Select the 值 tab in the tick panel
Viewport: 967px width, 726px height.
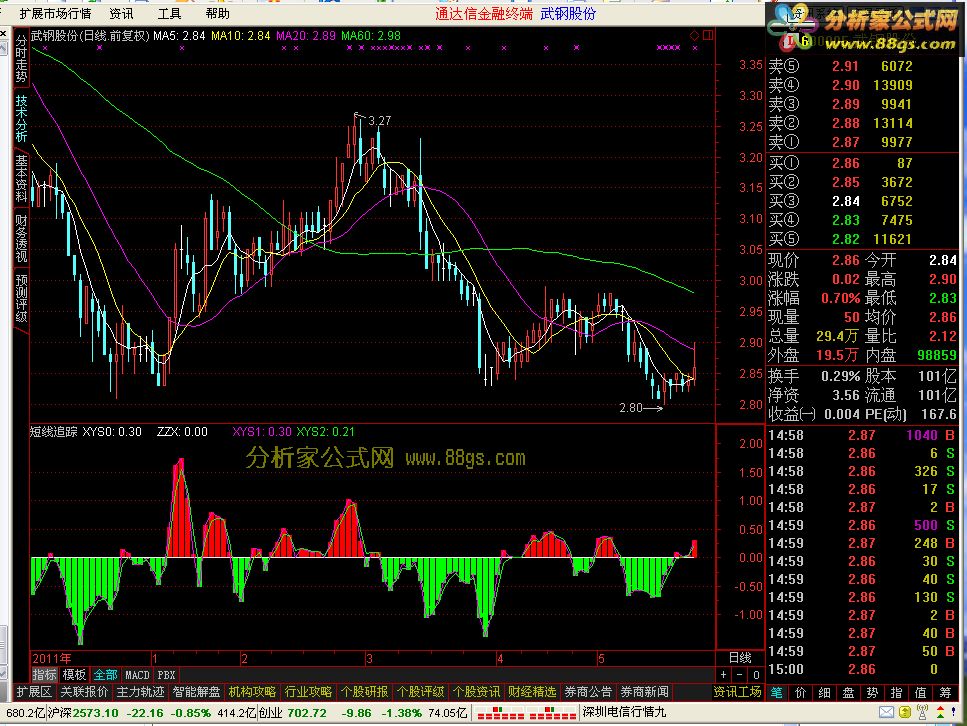click(920, 692)
